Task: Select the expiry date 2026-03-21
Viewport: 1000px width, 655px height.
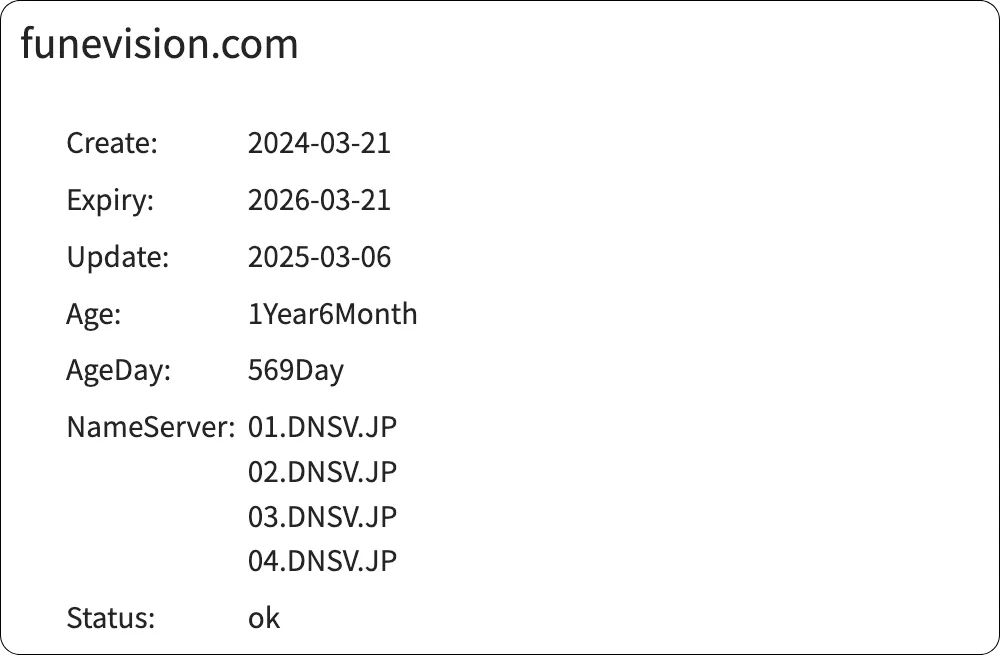Action: click(319, 201)
